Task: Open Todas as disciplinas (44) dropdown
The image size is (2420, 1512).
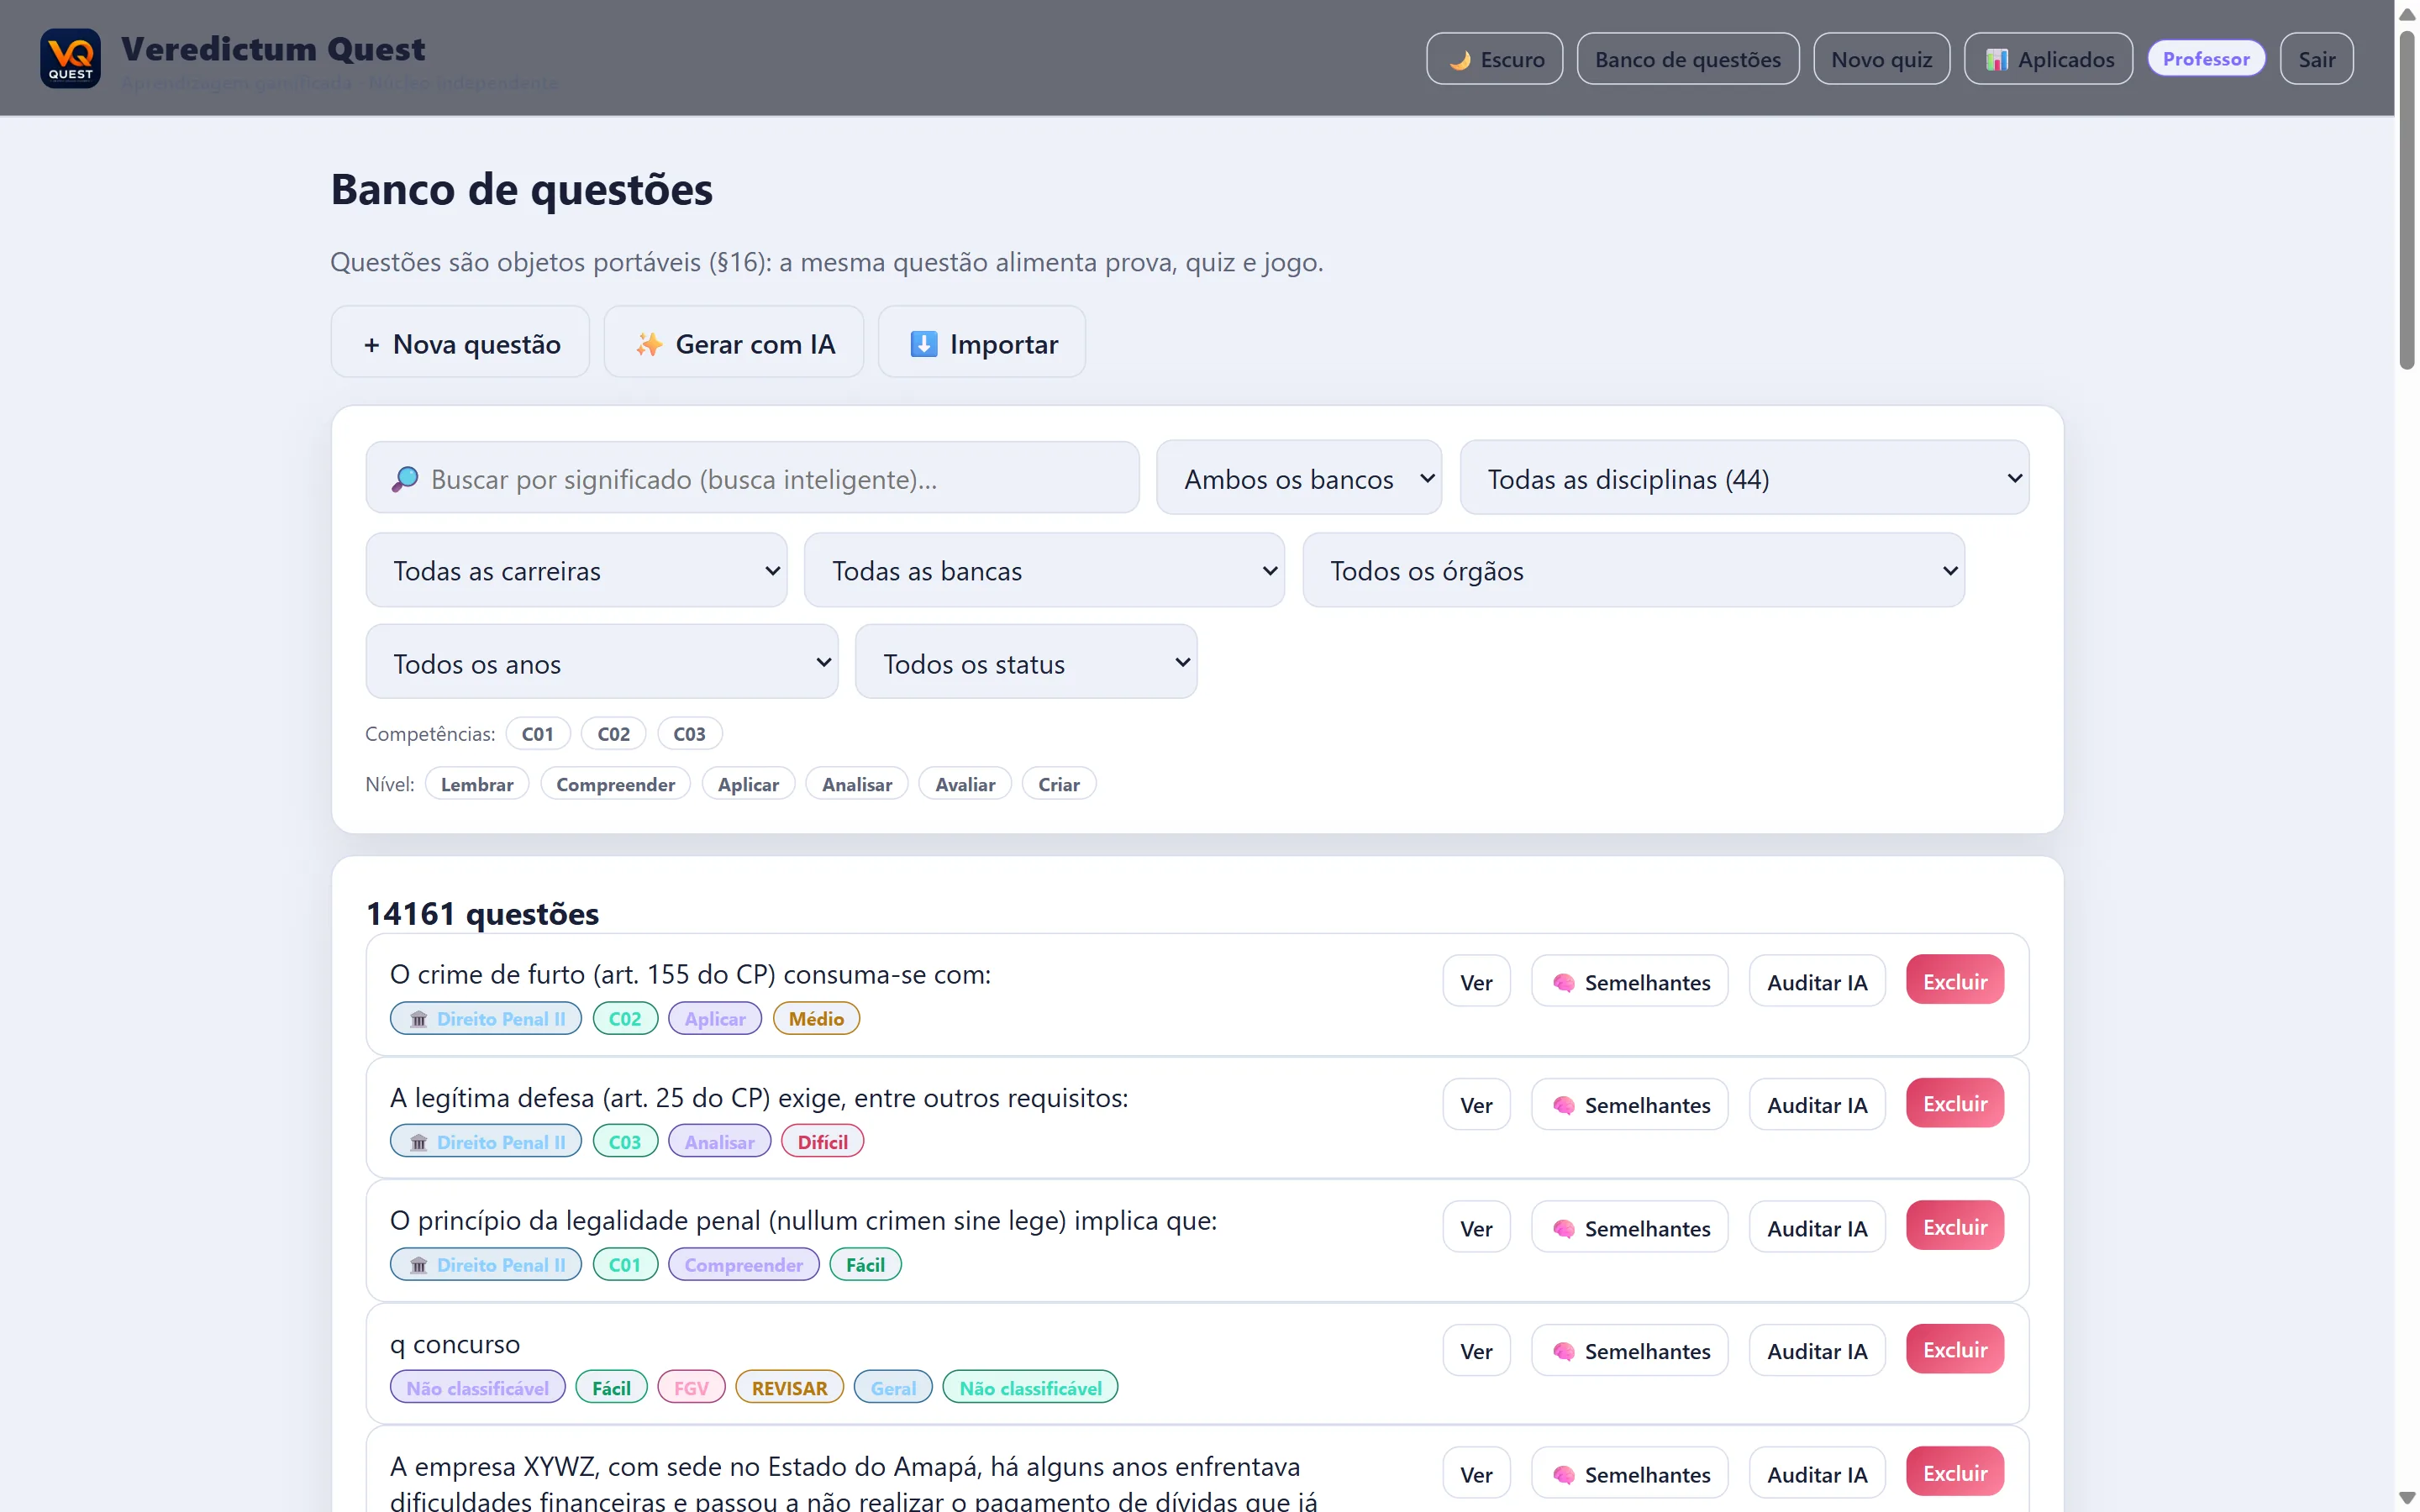Action: (1744, 478)
